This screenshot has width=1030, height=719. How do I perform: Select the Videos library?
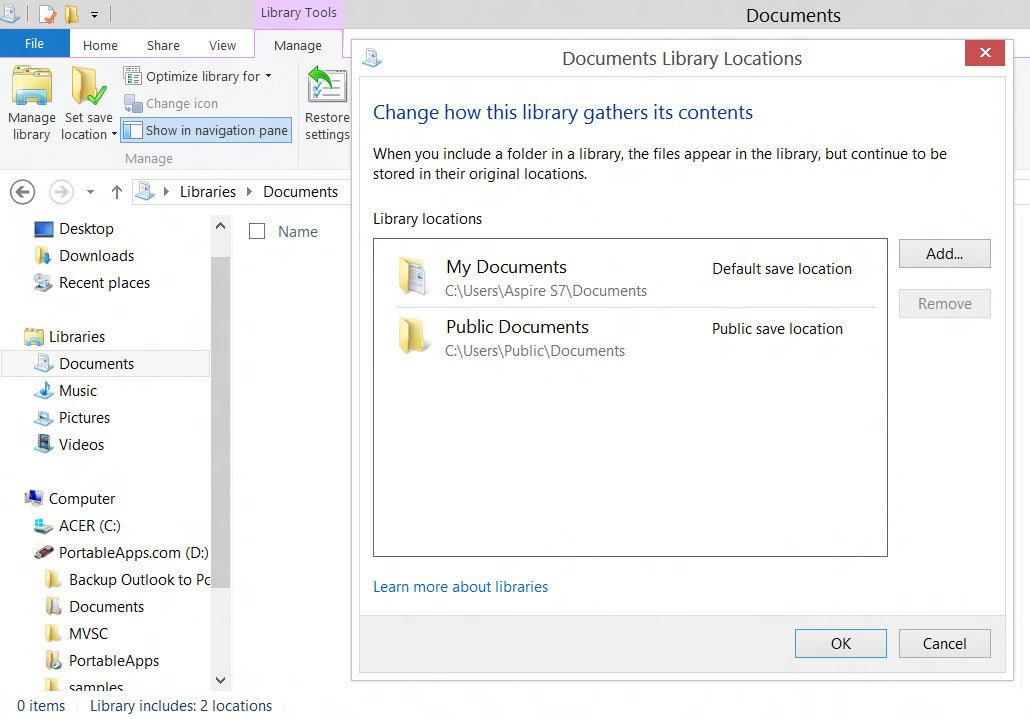(x=81, y=445)
